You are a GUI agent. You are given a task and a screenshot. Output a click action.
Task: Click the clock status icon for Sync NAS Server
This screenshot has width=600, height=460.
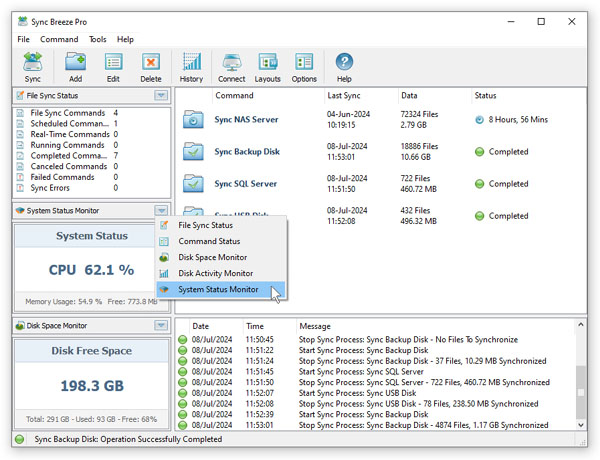point(479,120)
